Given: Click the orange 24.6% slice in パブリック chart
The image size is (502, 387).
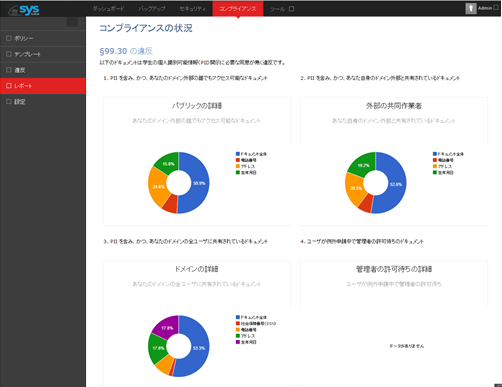Looking at the screenshot, I should click(157, 187).
